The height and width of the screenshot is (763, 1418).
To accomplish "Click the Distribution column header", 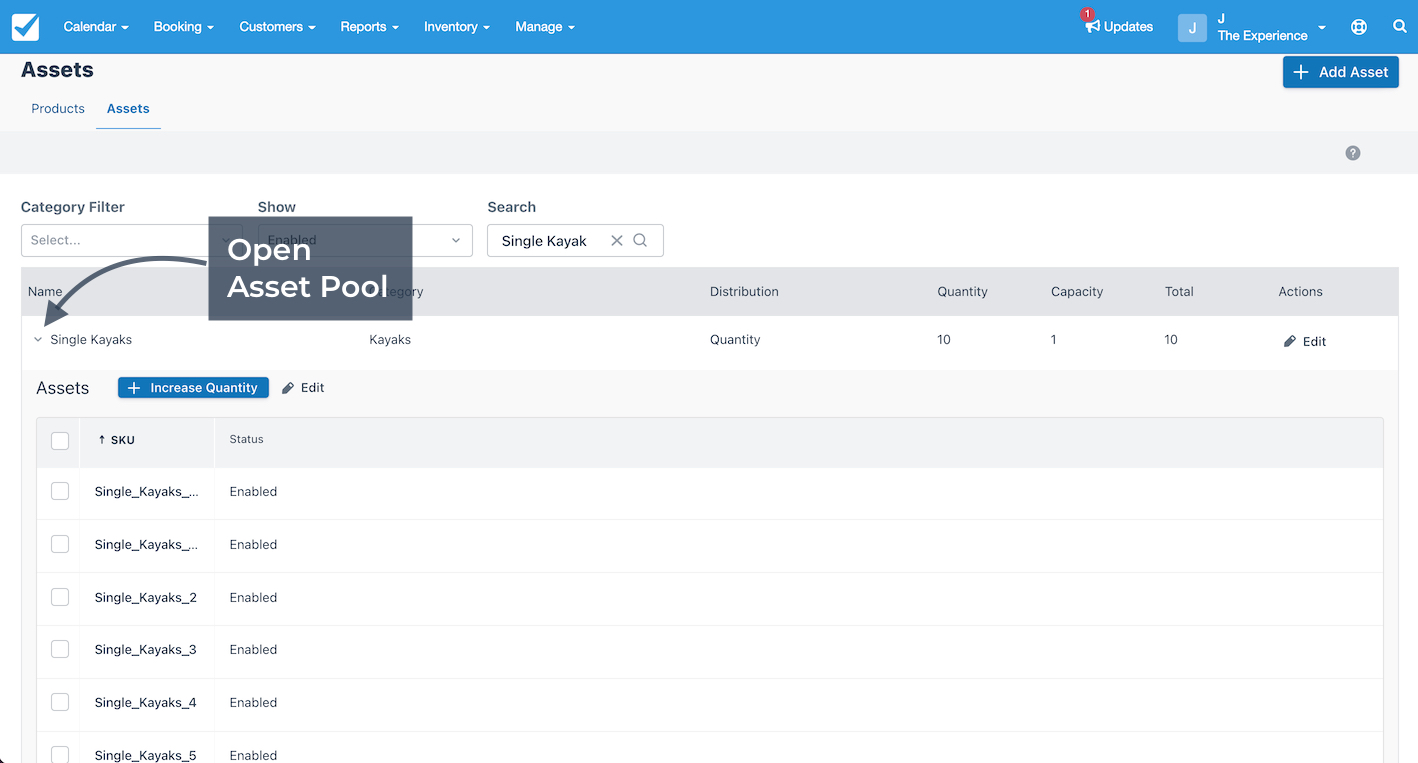I will coord(744,292).
